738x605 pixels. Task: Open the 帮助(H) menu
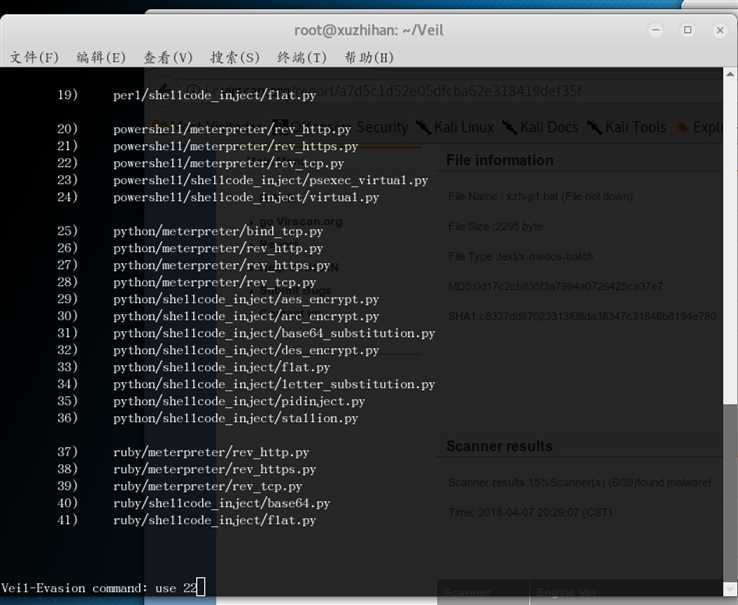click(369, 57)
